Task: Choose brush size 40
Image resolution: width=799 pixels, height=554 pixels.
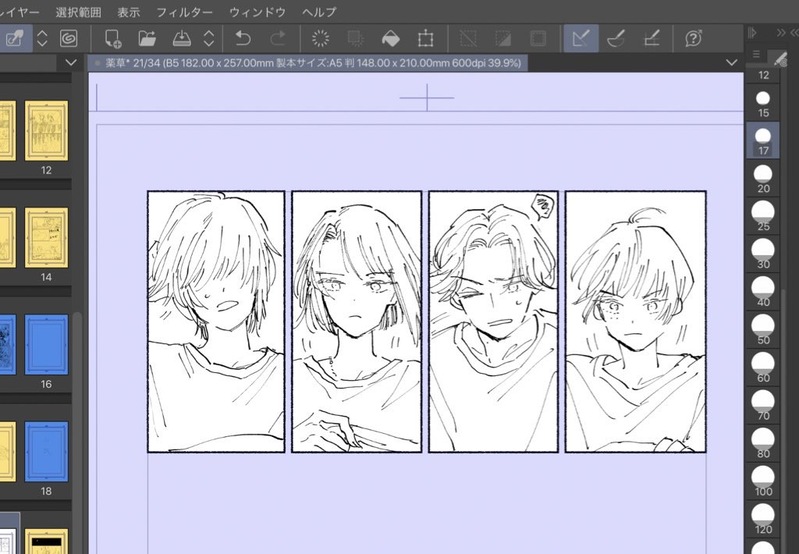Action: click(x=763, y=292)
